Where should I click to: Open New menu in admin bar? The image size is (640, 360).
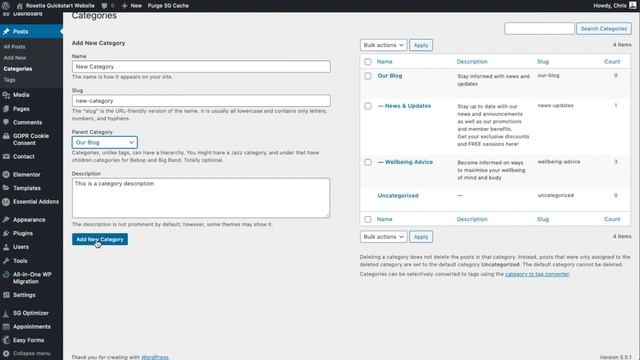point(132,6)
